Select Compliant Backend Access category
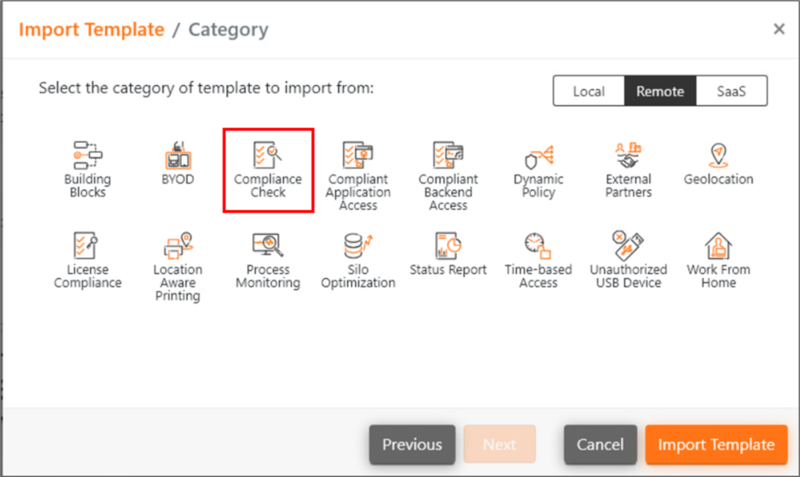 tap(448, 177)
